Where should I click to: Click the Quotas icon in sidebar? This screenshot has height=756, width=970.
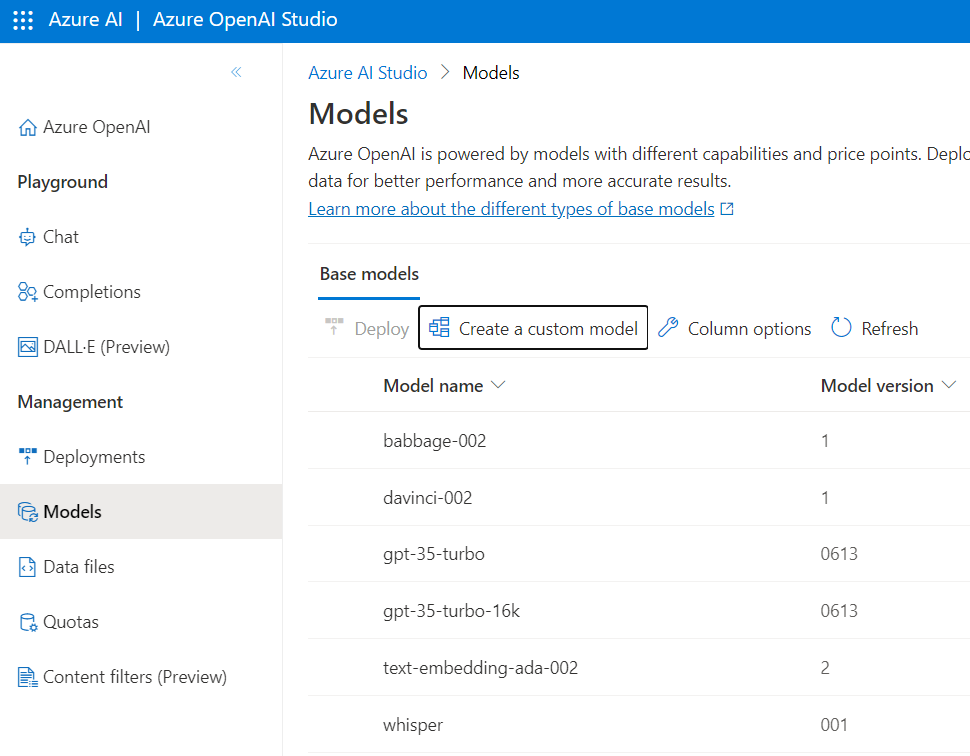tap(28, 622)
